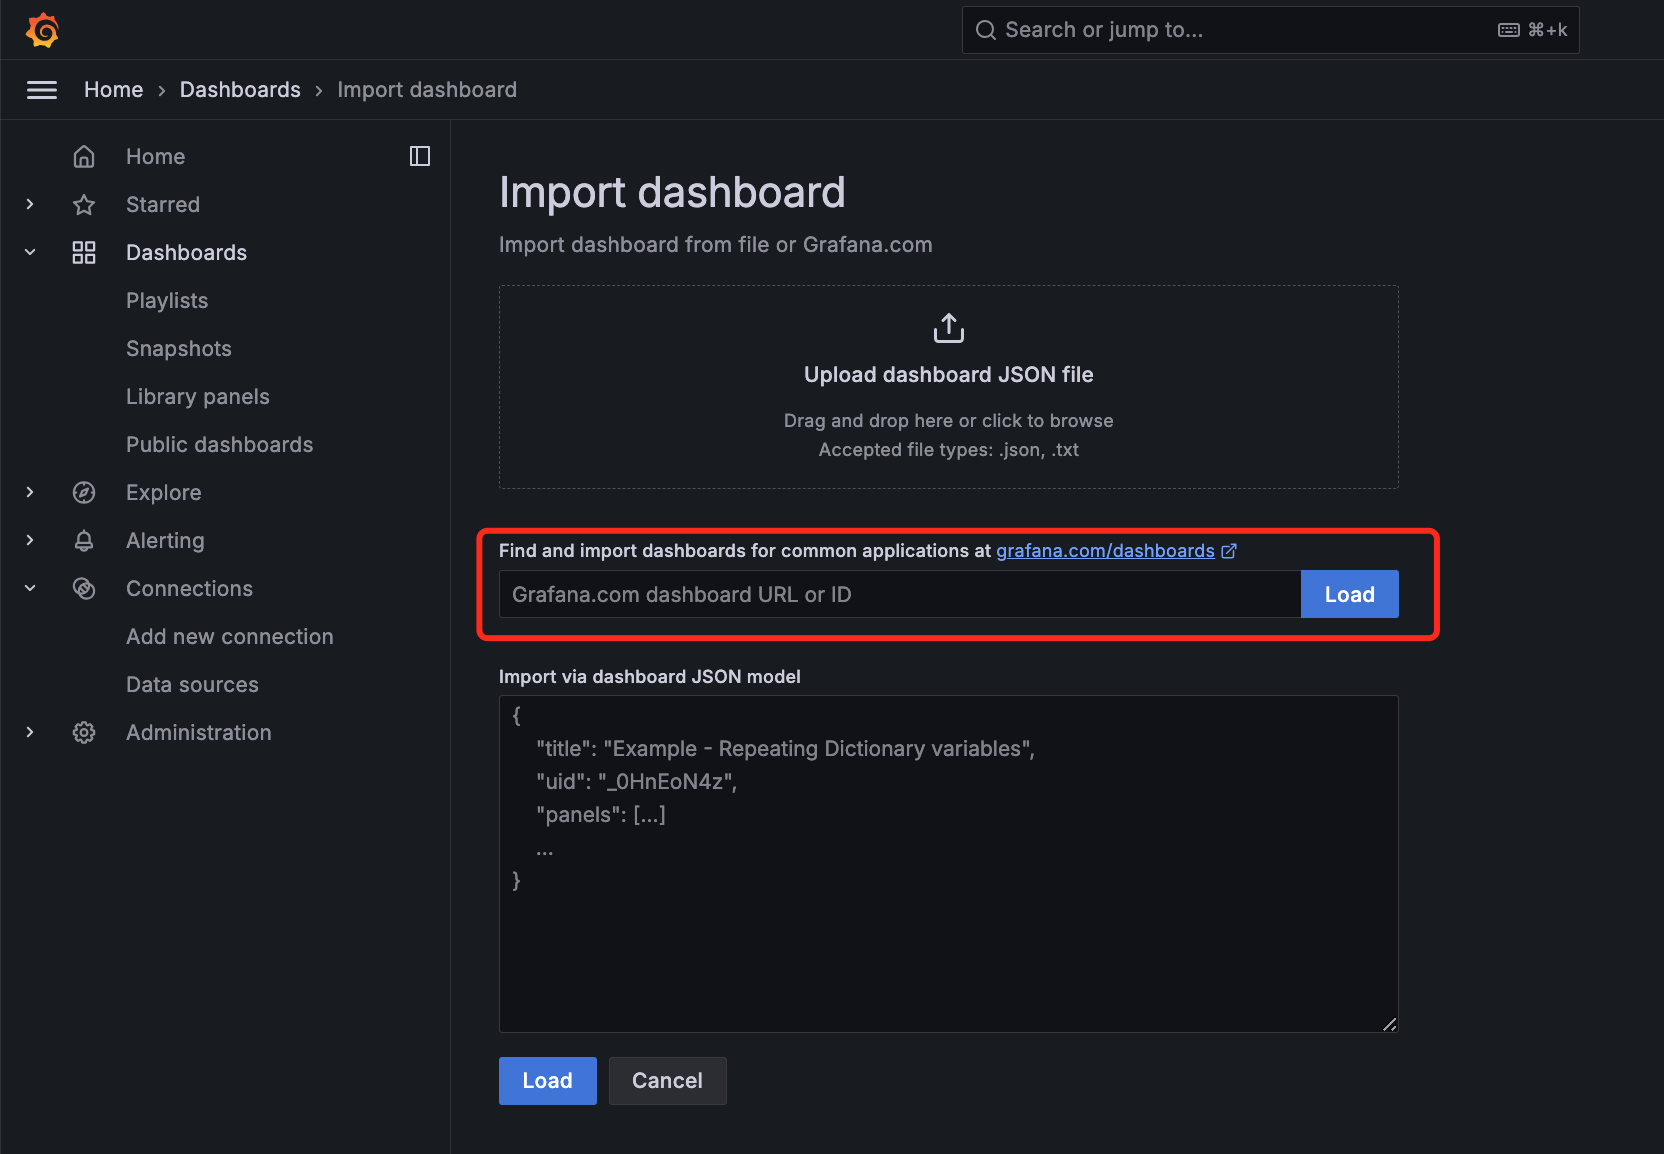
Task: Expand the Explore section chevron
Action: pyautogui.click(x=30, y=492)
